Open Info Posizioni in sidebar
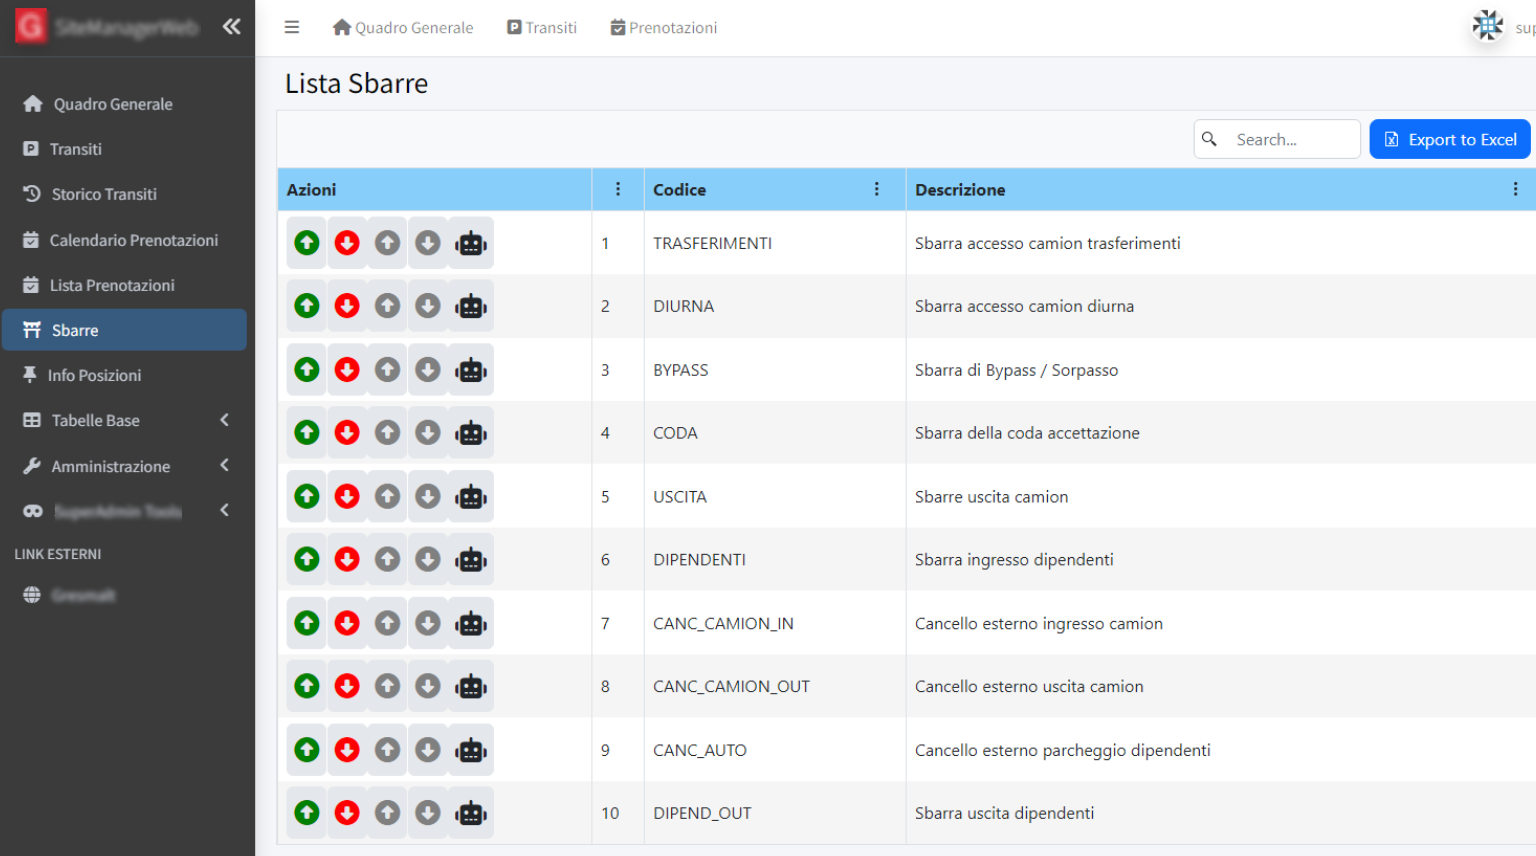This screenshot has height=856, width=1536. click(94, 375)
